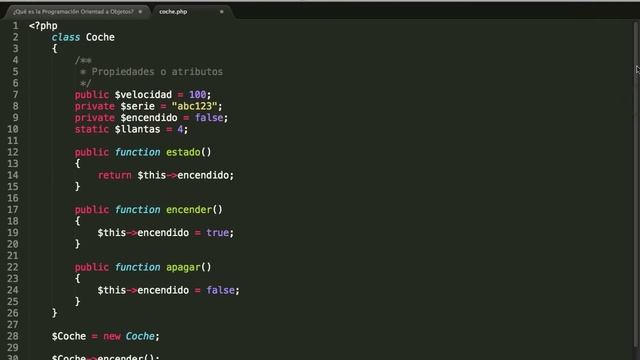Screen dimensions: 640x360
Task: Click the '$encendido' property on line 9
Action: click(x=149, y=118)
